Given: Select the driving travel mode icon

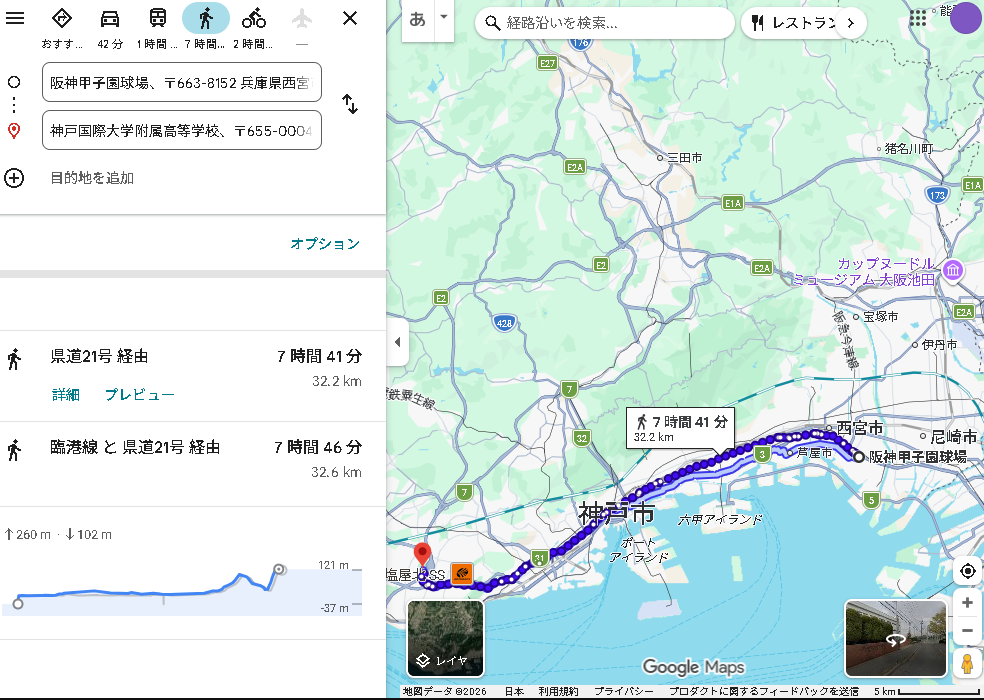Looking at the screenshot, I should point(110,18).
